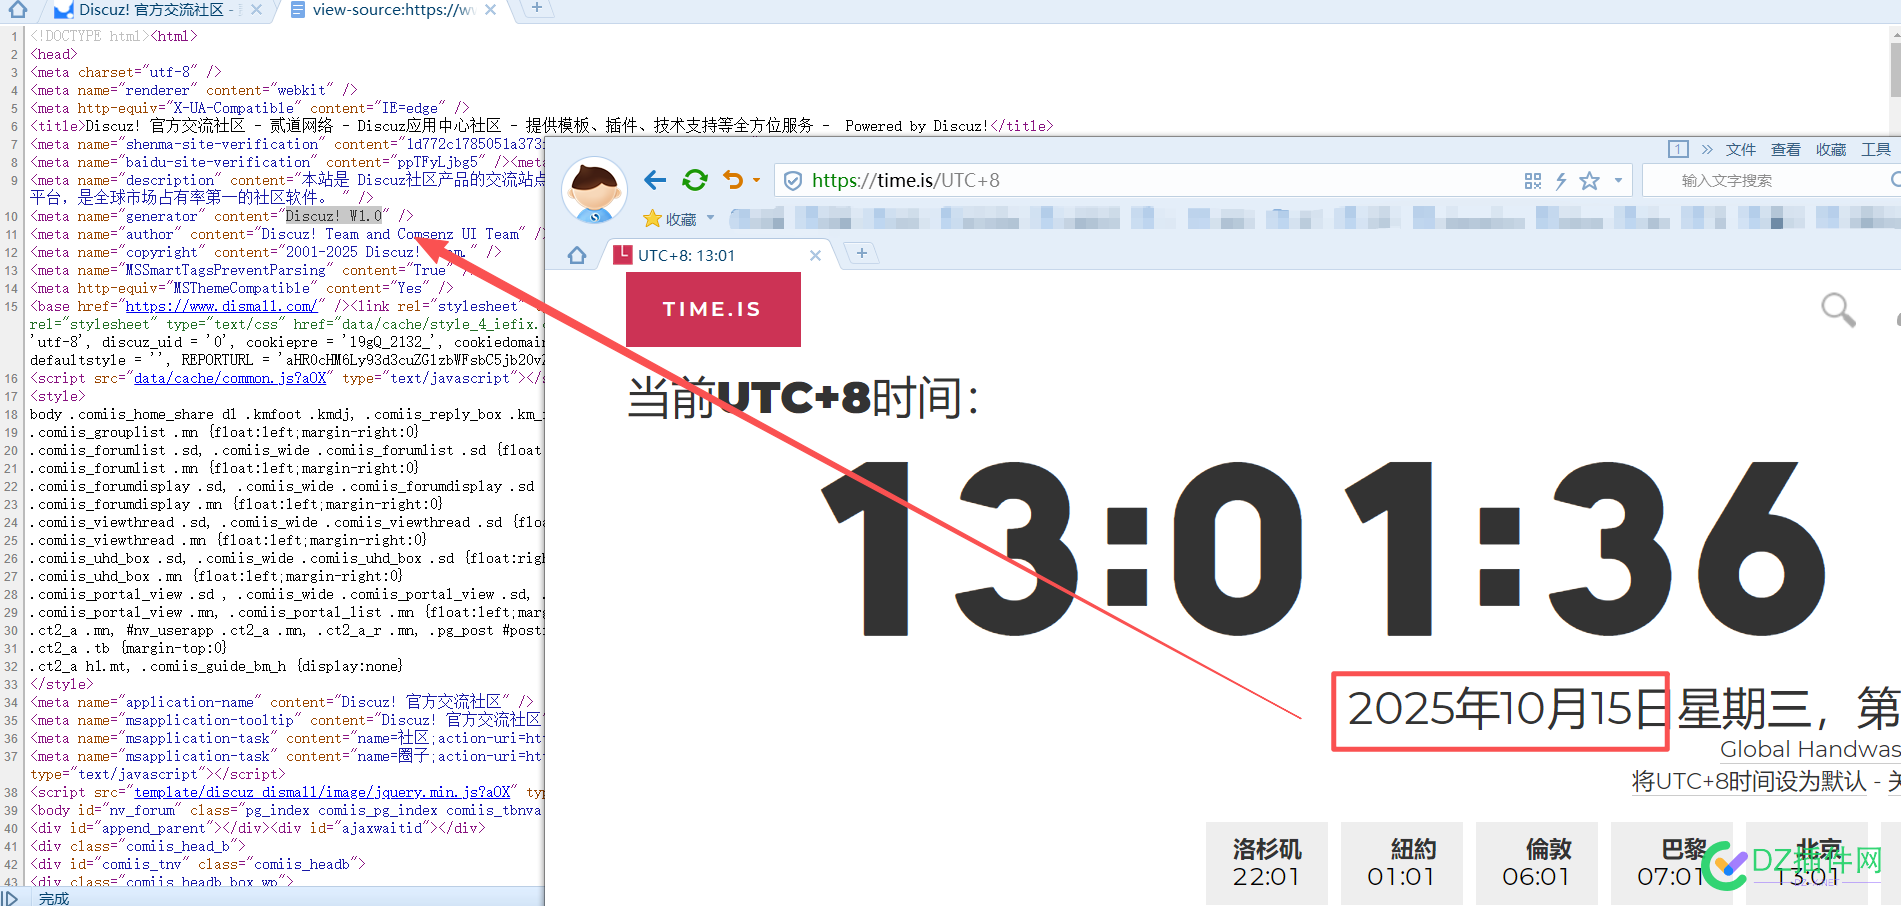Expand the dropdown arrow after the address star
The width and height of the screenshot is (1901, 906).
point(1618,181)
